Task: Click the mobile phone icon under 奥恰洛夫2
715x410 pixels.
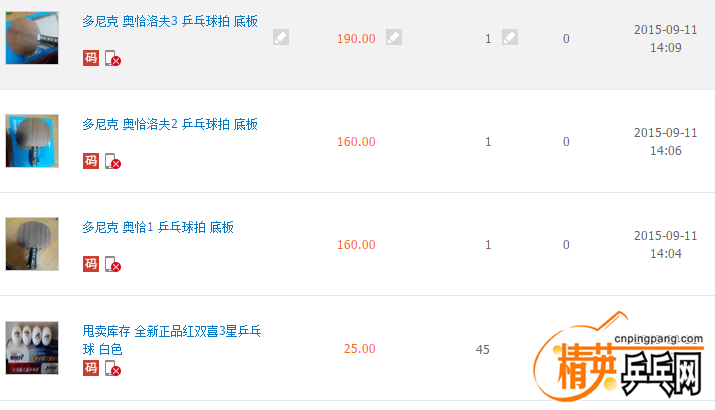Action: [111, 162]
